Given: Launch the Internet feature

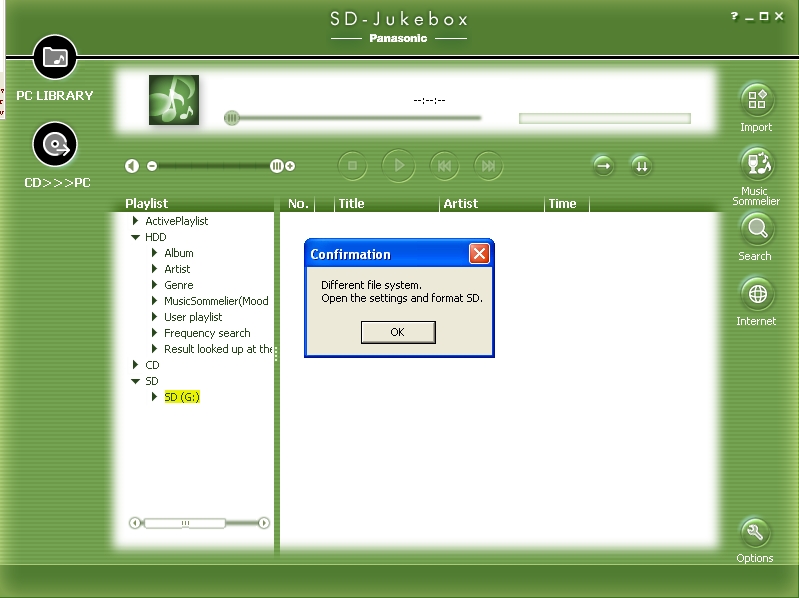Looking at the screenshot, I should [x=756, y=294].
